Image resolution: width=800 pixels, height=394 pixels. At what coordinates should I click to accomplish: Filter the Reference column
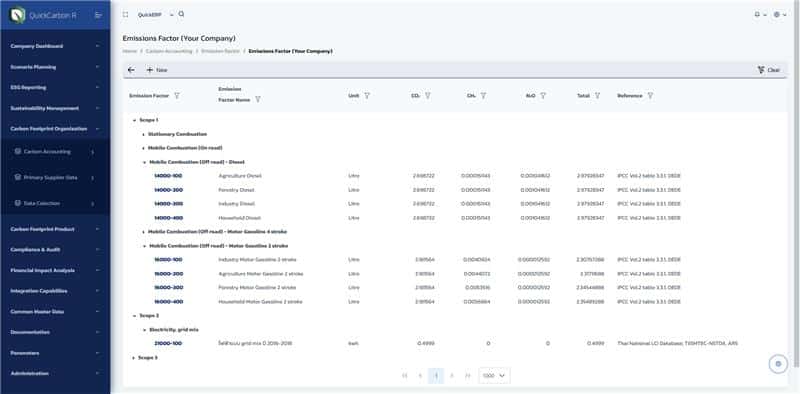tap(650, 95)
